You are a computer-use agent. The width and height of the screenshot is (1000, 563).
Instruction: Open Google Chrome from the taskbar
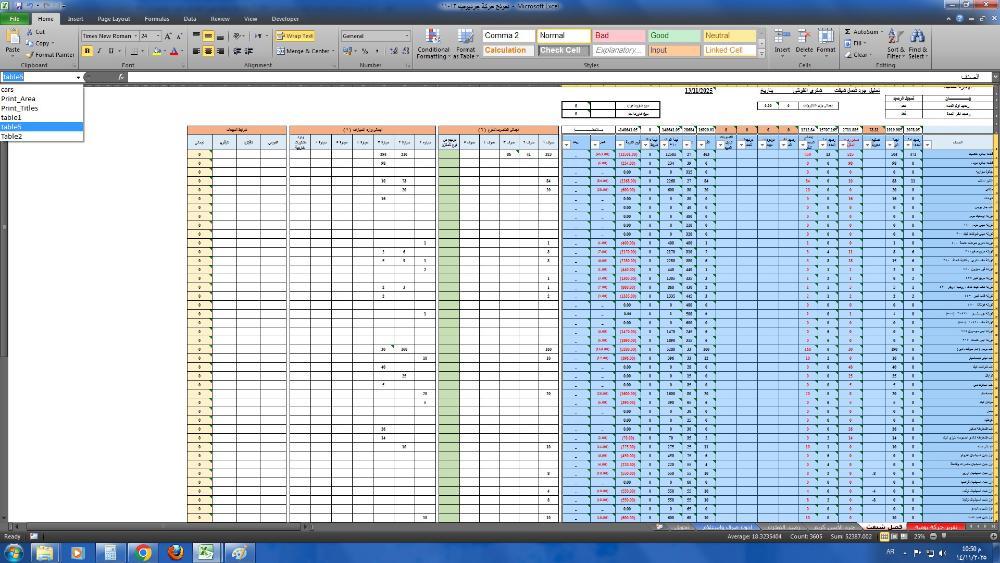pyautogui.click(x=143, y=552)
